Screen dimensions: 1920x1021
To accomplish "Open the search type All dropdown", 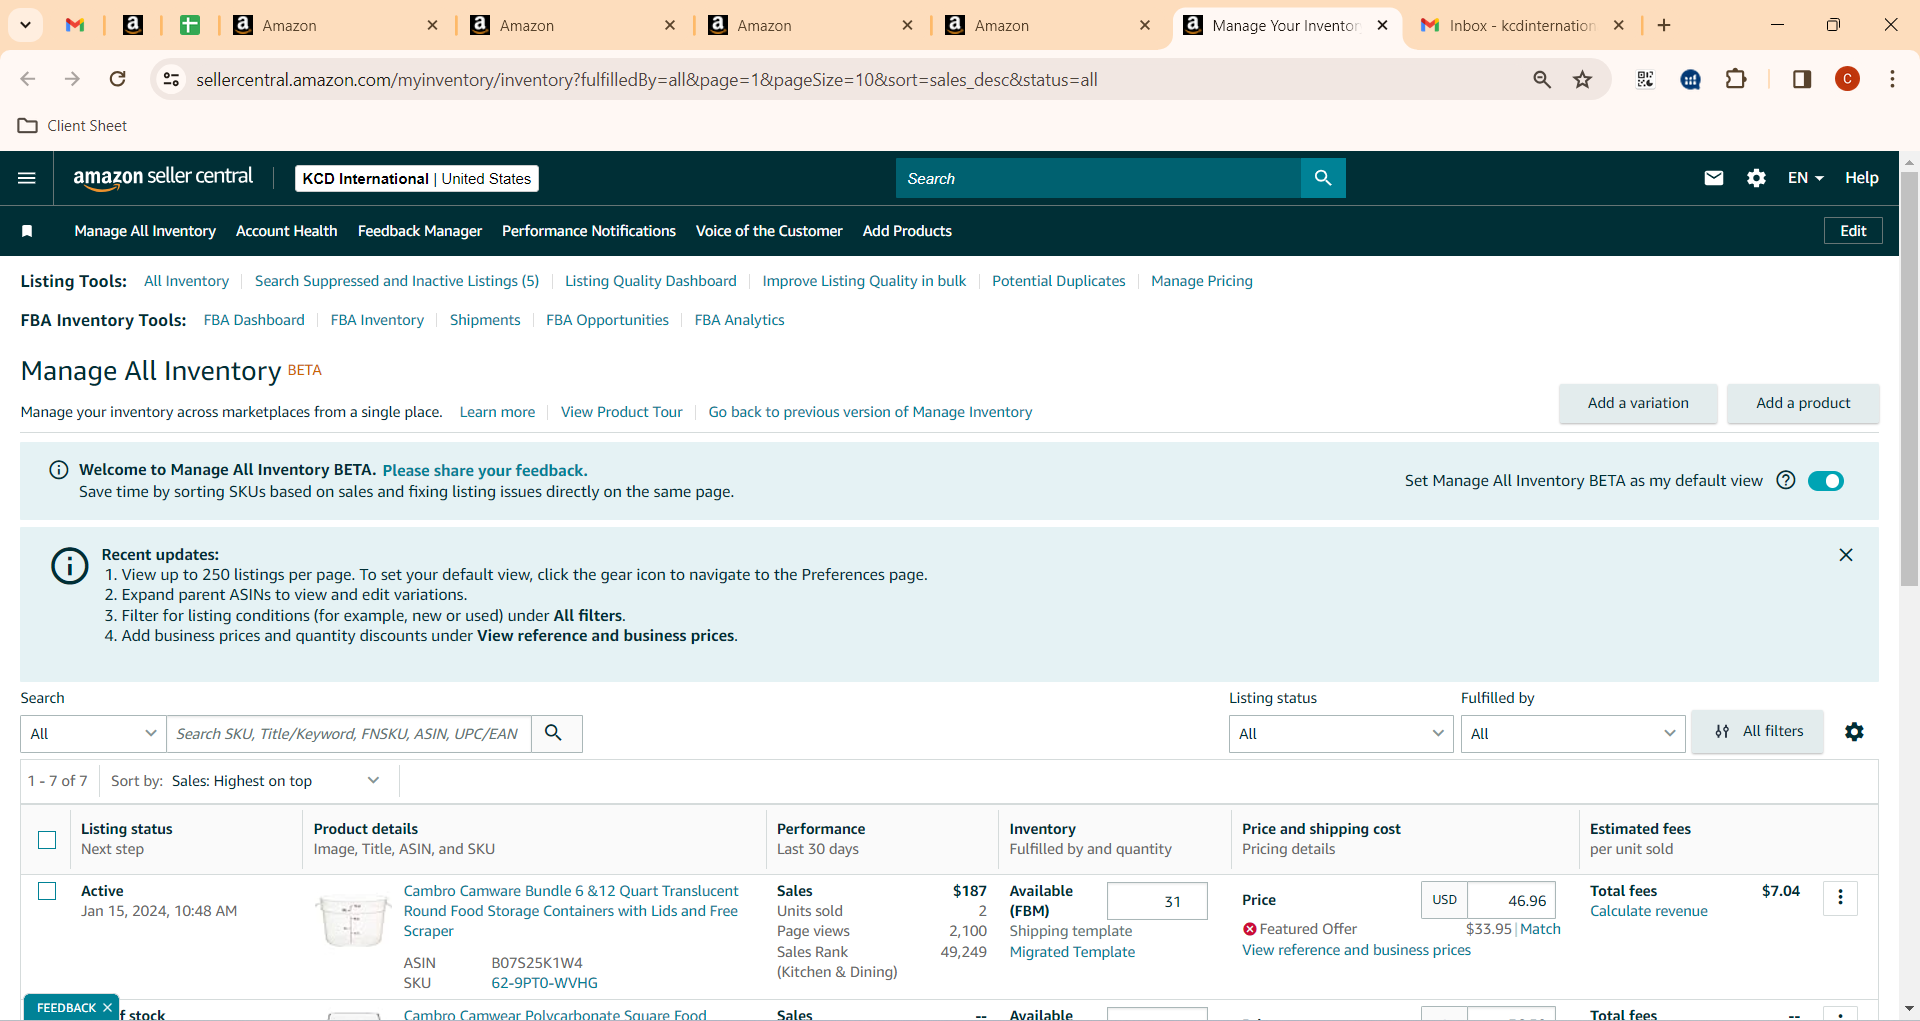I will (93, 733).
